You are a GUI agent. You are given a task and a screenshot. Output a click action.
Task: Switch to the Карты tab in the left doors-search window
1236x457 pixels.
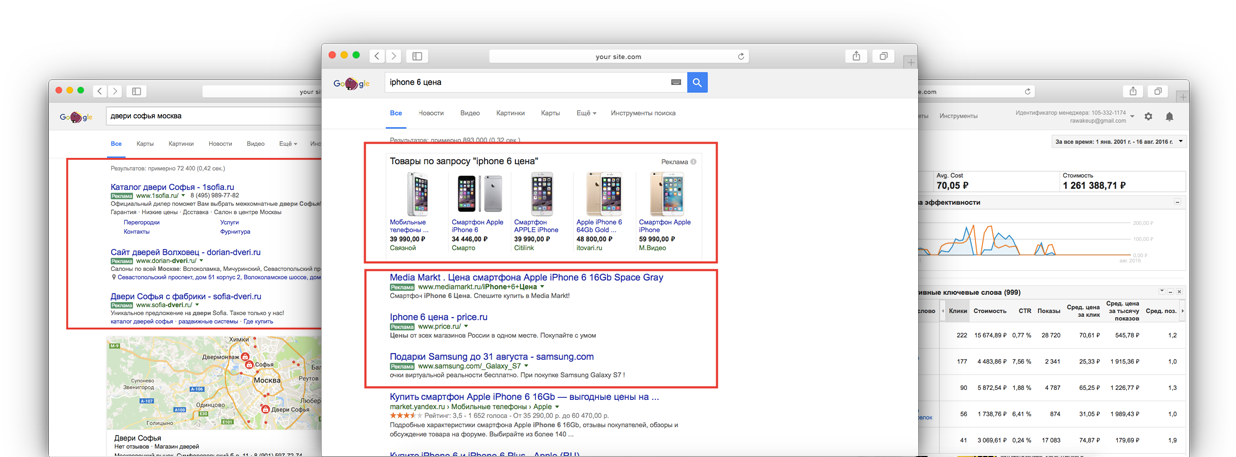pyautogui.click(x=145, y=144)
